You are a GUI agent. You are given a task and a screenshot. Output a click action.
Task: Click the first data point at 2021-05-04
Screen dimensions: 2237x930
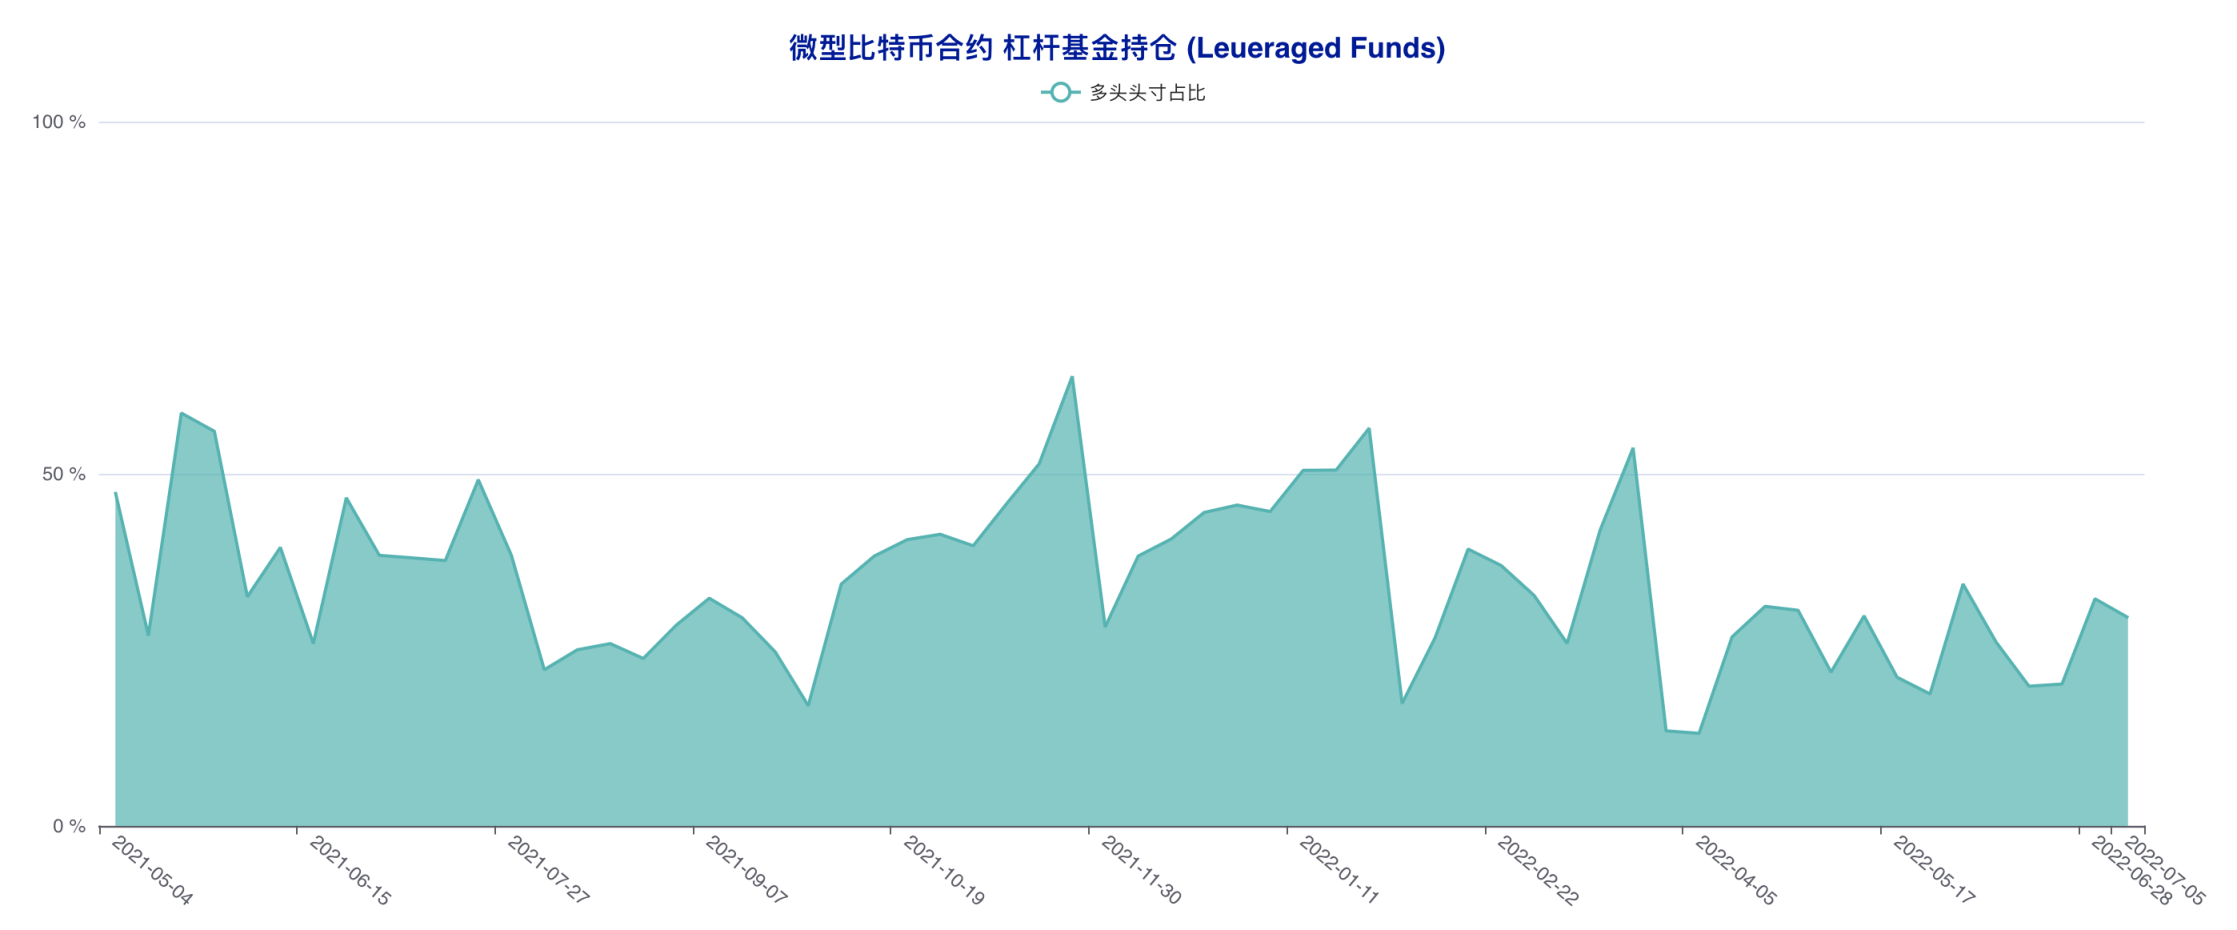coord(116,493)
